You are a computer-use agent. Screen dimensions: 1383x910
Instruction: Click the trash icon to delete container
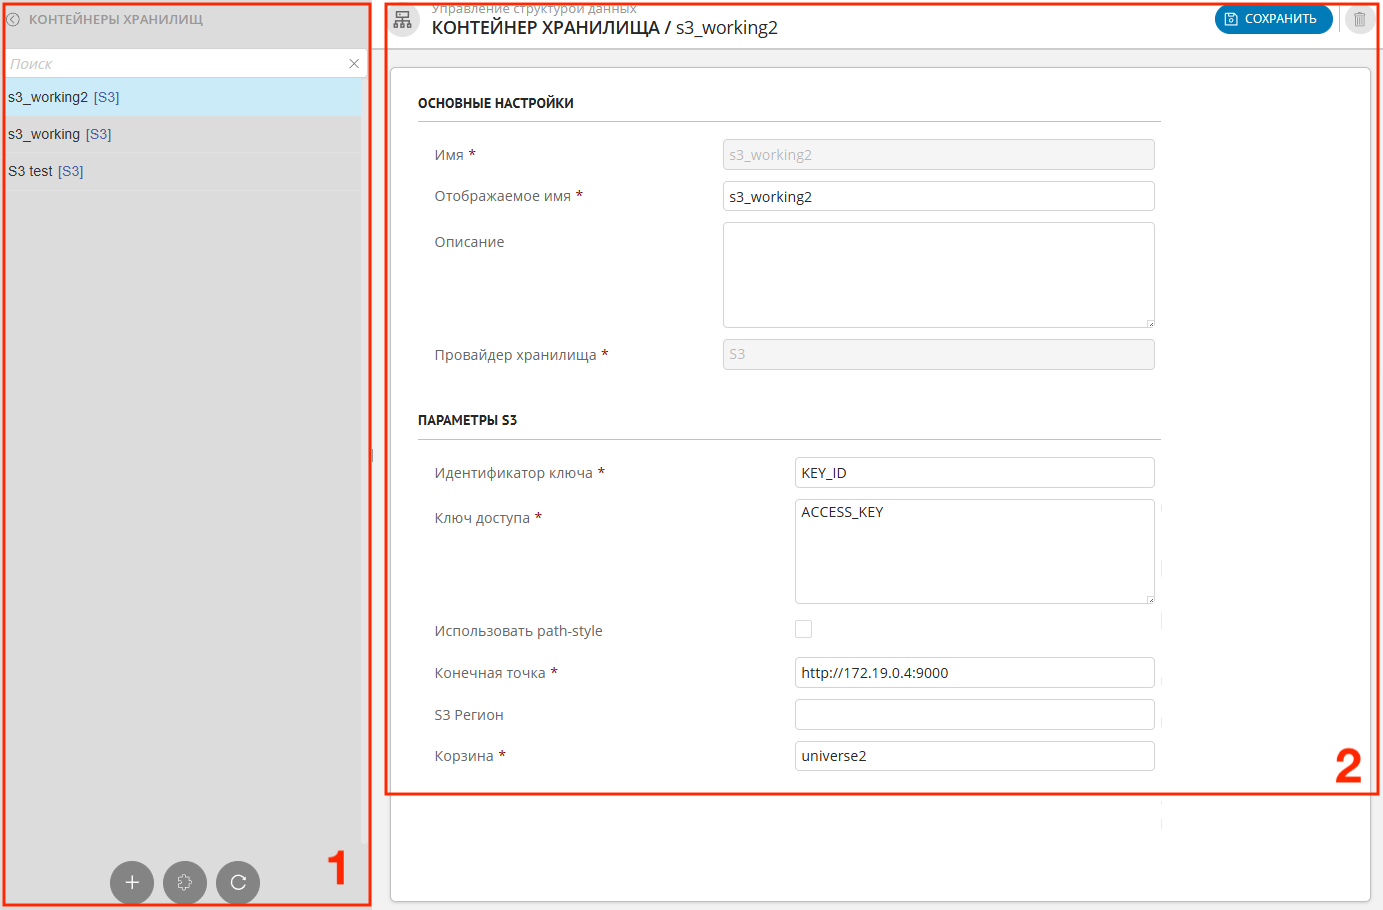click(1359, 19)
